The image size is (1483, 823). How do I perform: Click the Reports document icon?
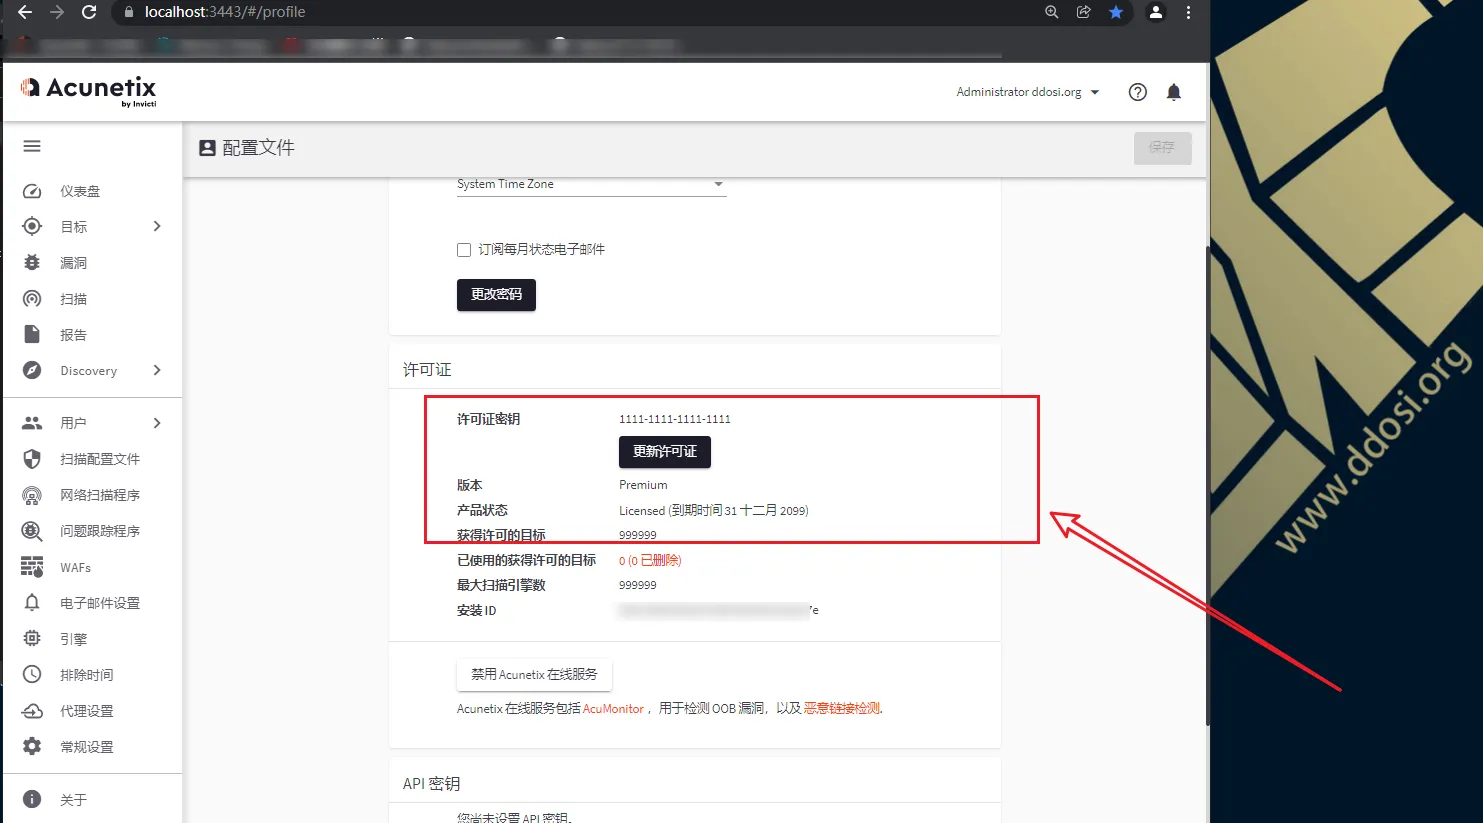click(x=32, y=334)
